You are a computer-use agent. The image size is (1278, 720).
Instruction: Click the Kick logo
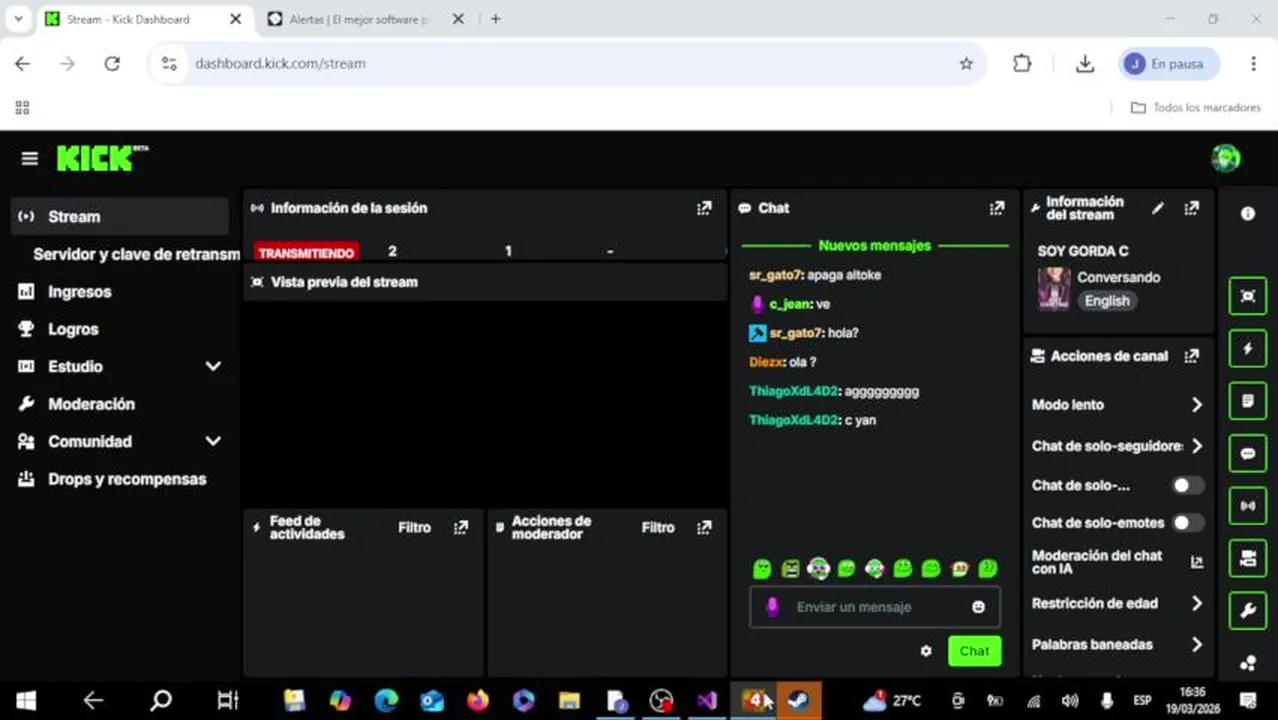point(102,158)
